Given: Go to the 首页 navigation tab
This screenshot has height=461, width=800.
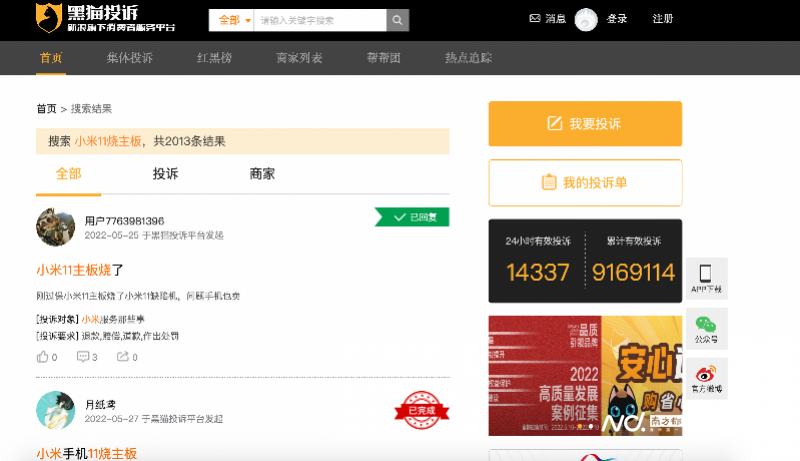Looking at the screenshot, I should (51, 58).
